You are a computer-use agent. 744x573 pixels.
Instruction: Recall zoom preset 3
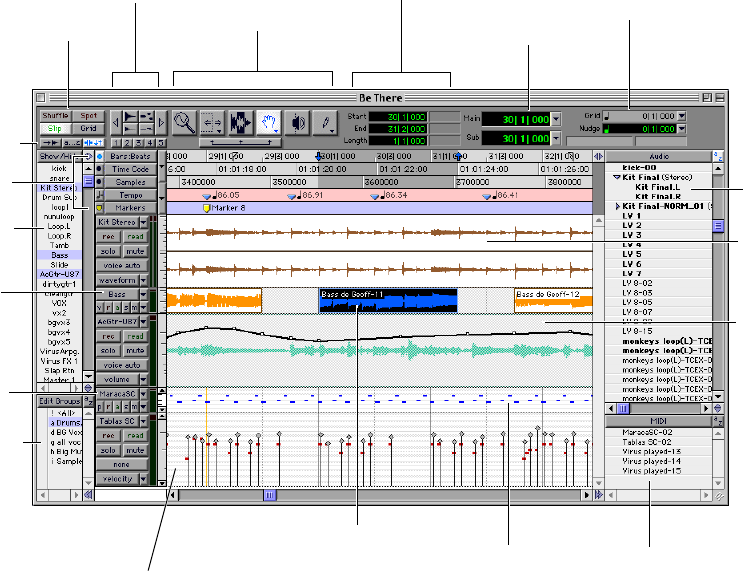click(x=138, y=142)
